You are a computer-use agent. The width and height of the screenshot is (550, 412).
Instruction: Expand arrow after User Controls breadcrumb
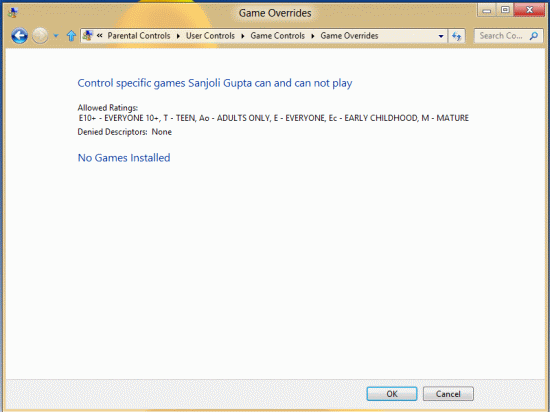click(243, 36)
